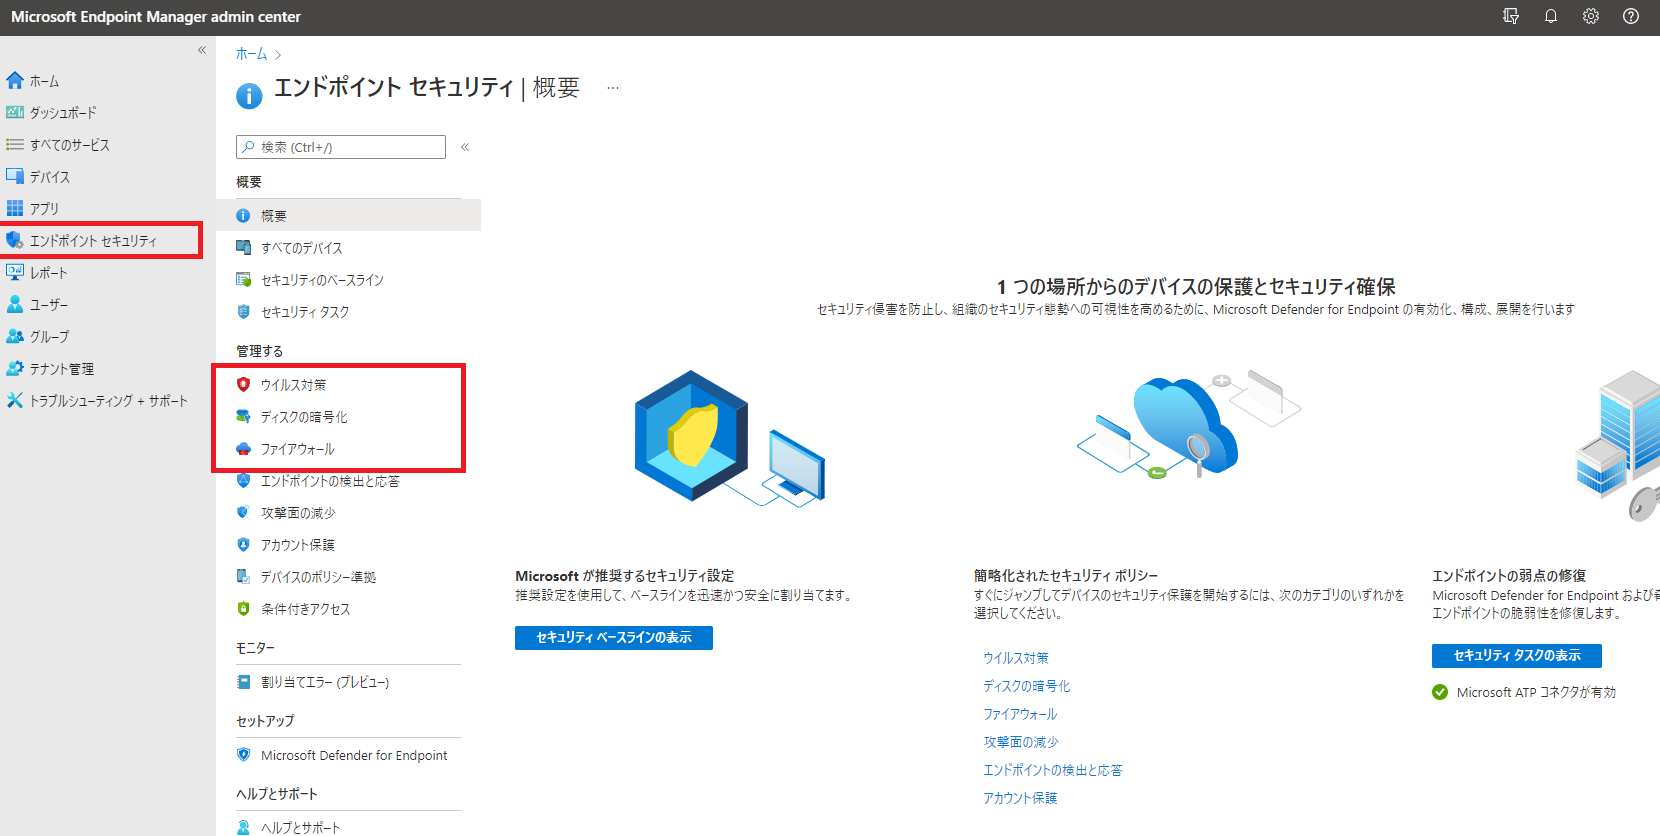Open the settings gear in the header
Screen dimensions: 1660x836
click(x=1591, y=16)
